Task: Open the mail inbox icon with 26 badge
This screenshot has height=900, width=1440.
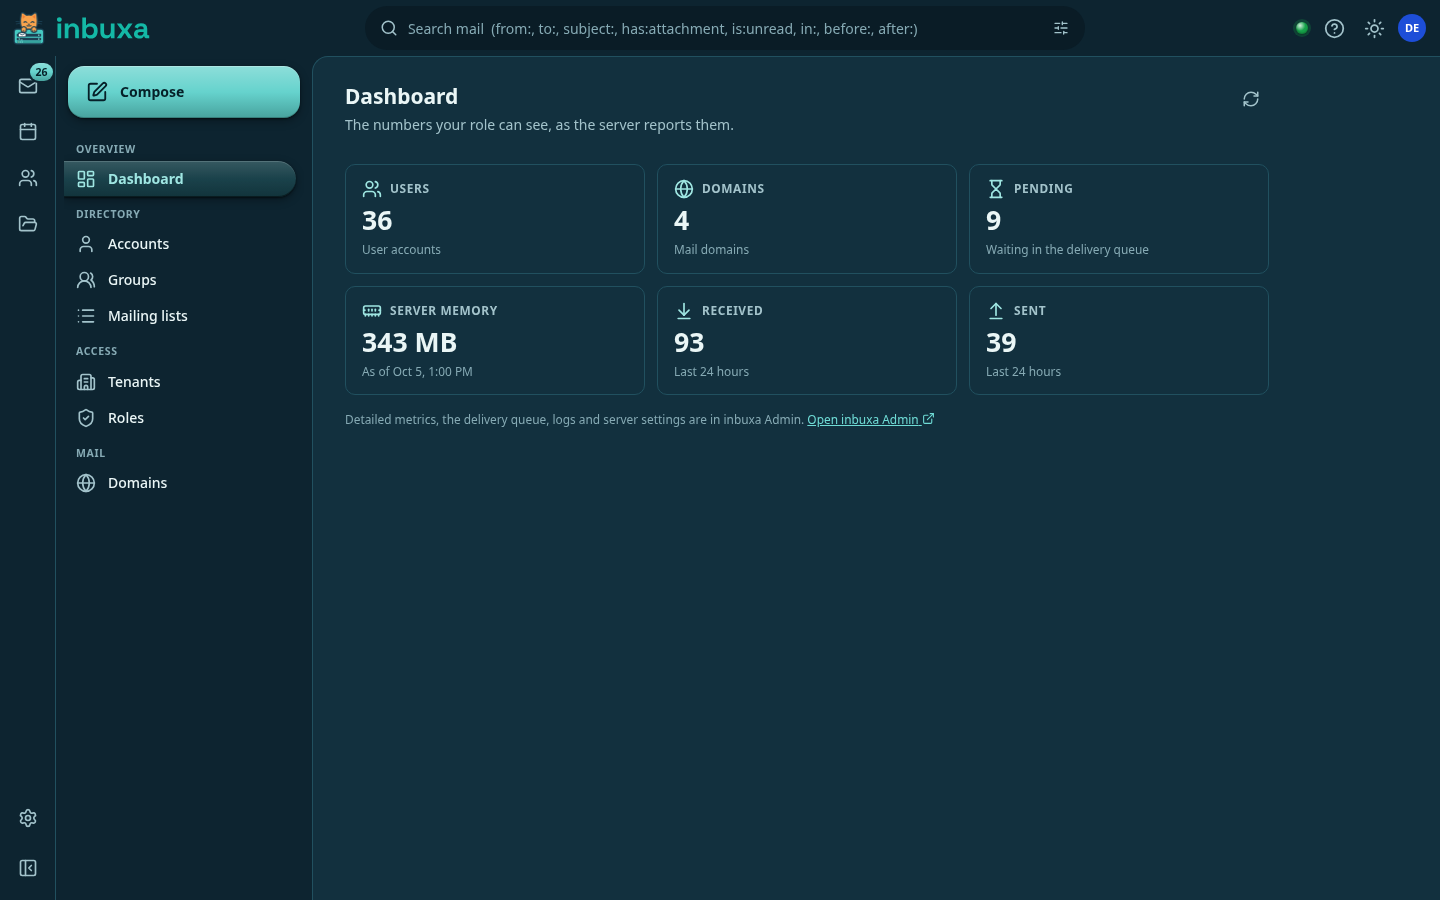Action: pyautogui.click(x=28, y=86)
